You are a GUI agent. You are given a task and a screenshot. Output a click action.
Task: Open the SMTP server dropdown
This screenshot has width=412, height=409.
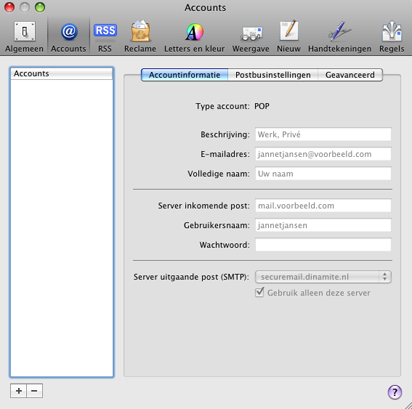pyautogui.click(x=323, y=277)
